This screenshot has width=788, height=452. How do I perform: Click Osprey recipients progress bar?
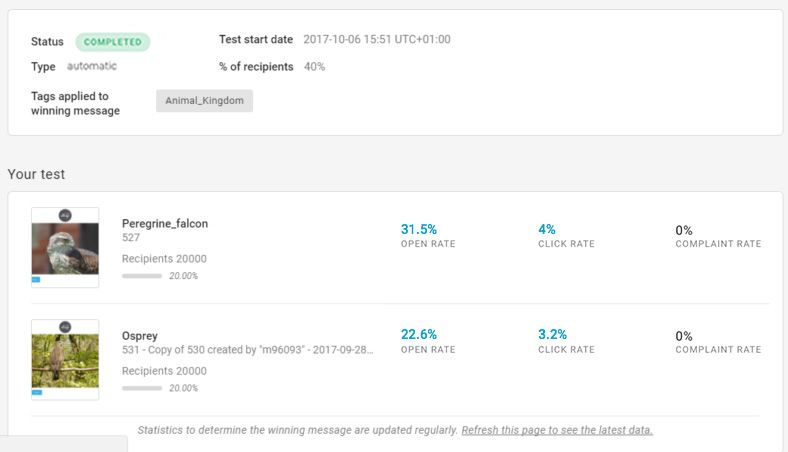(x=142, y=388)
